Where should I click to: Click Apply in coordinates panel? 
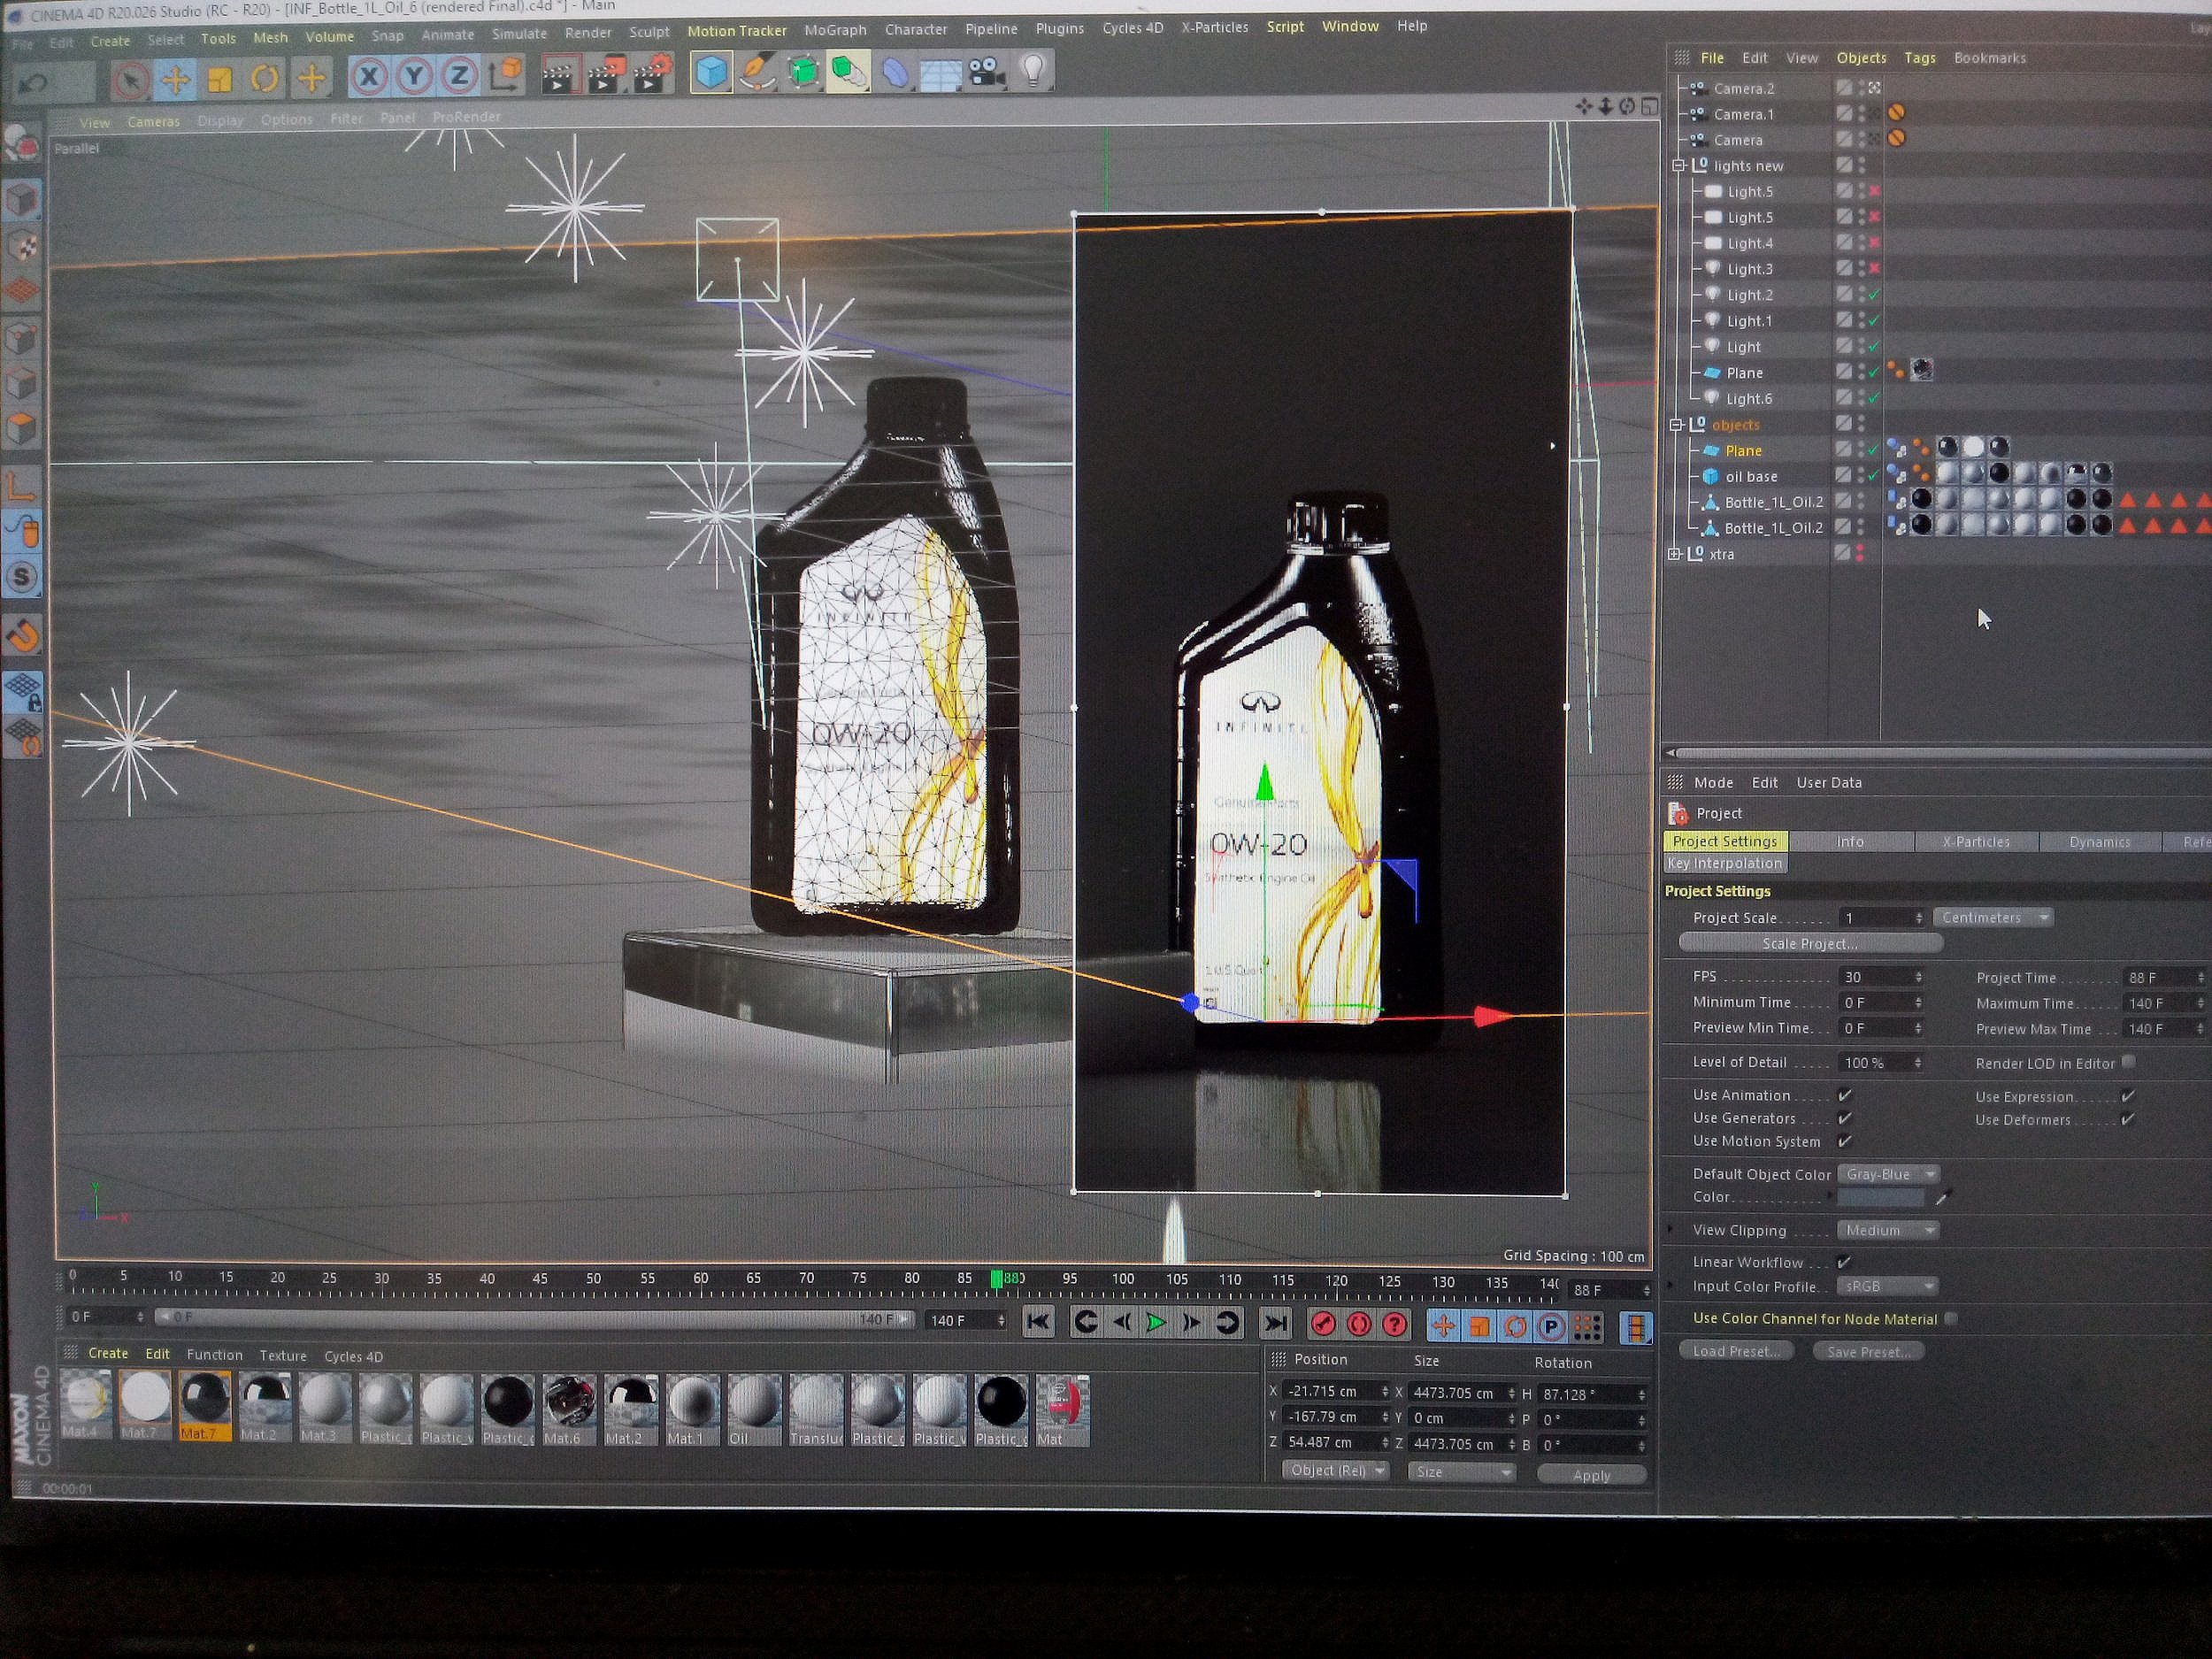tap(1591, 1475)
